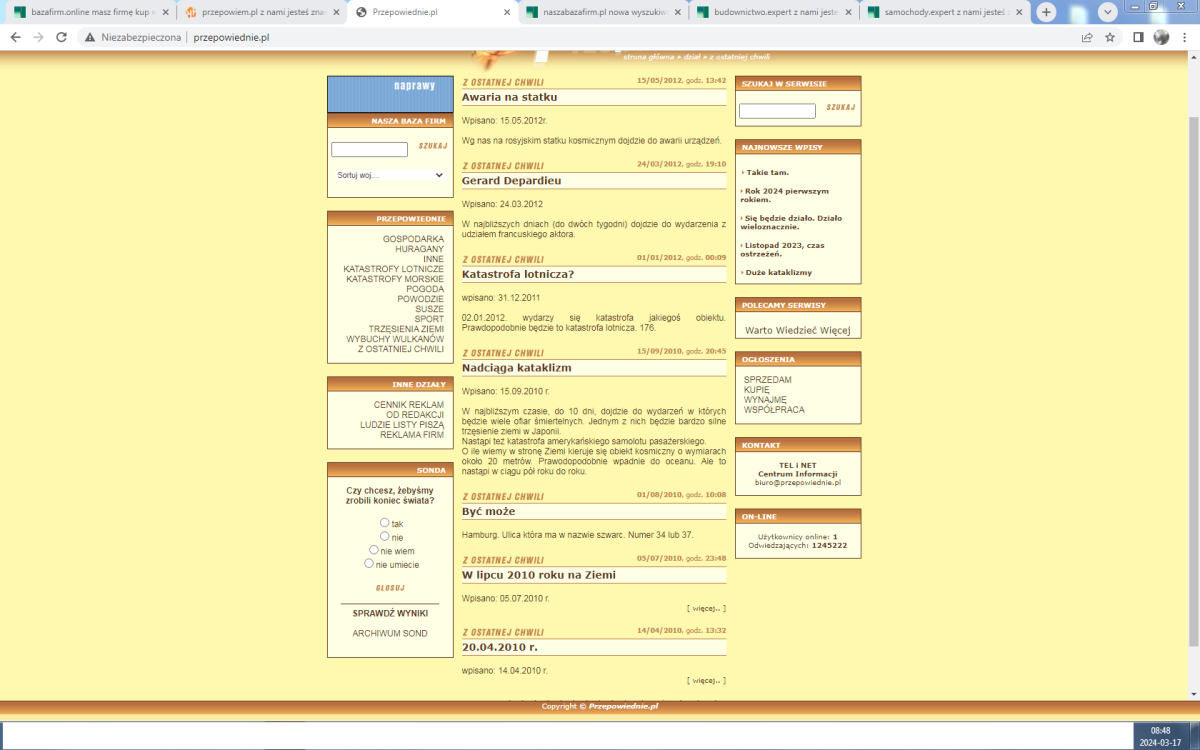Click the Niezabezpieczona security warning icon

[x=90, y=37]
